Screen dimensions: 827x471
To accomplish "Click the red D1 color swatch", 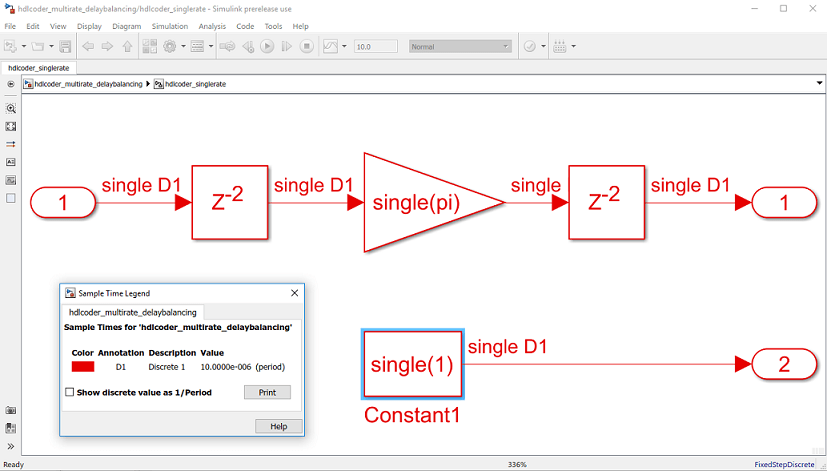I will 83,367.
